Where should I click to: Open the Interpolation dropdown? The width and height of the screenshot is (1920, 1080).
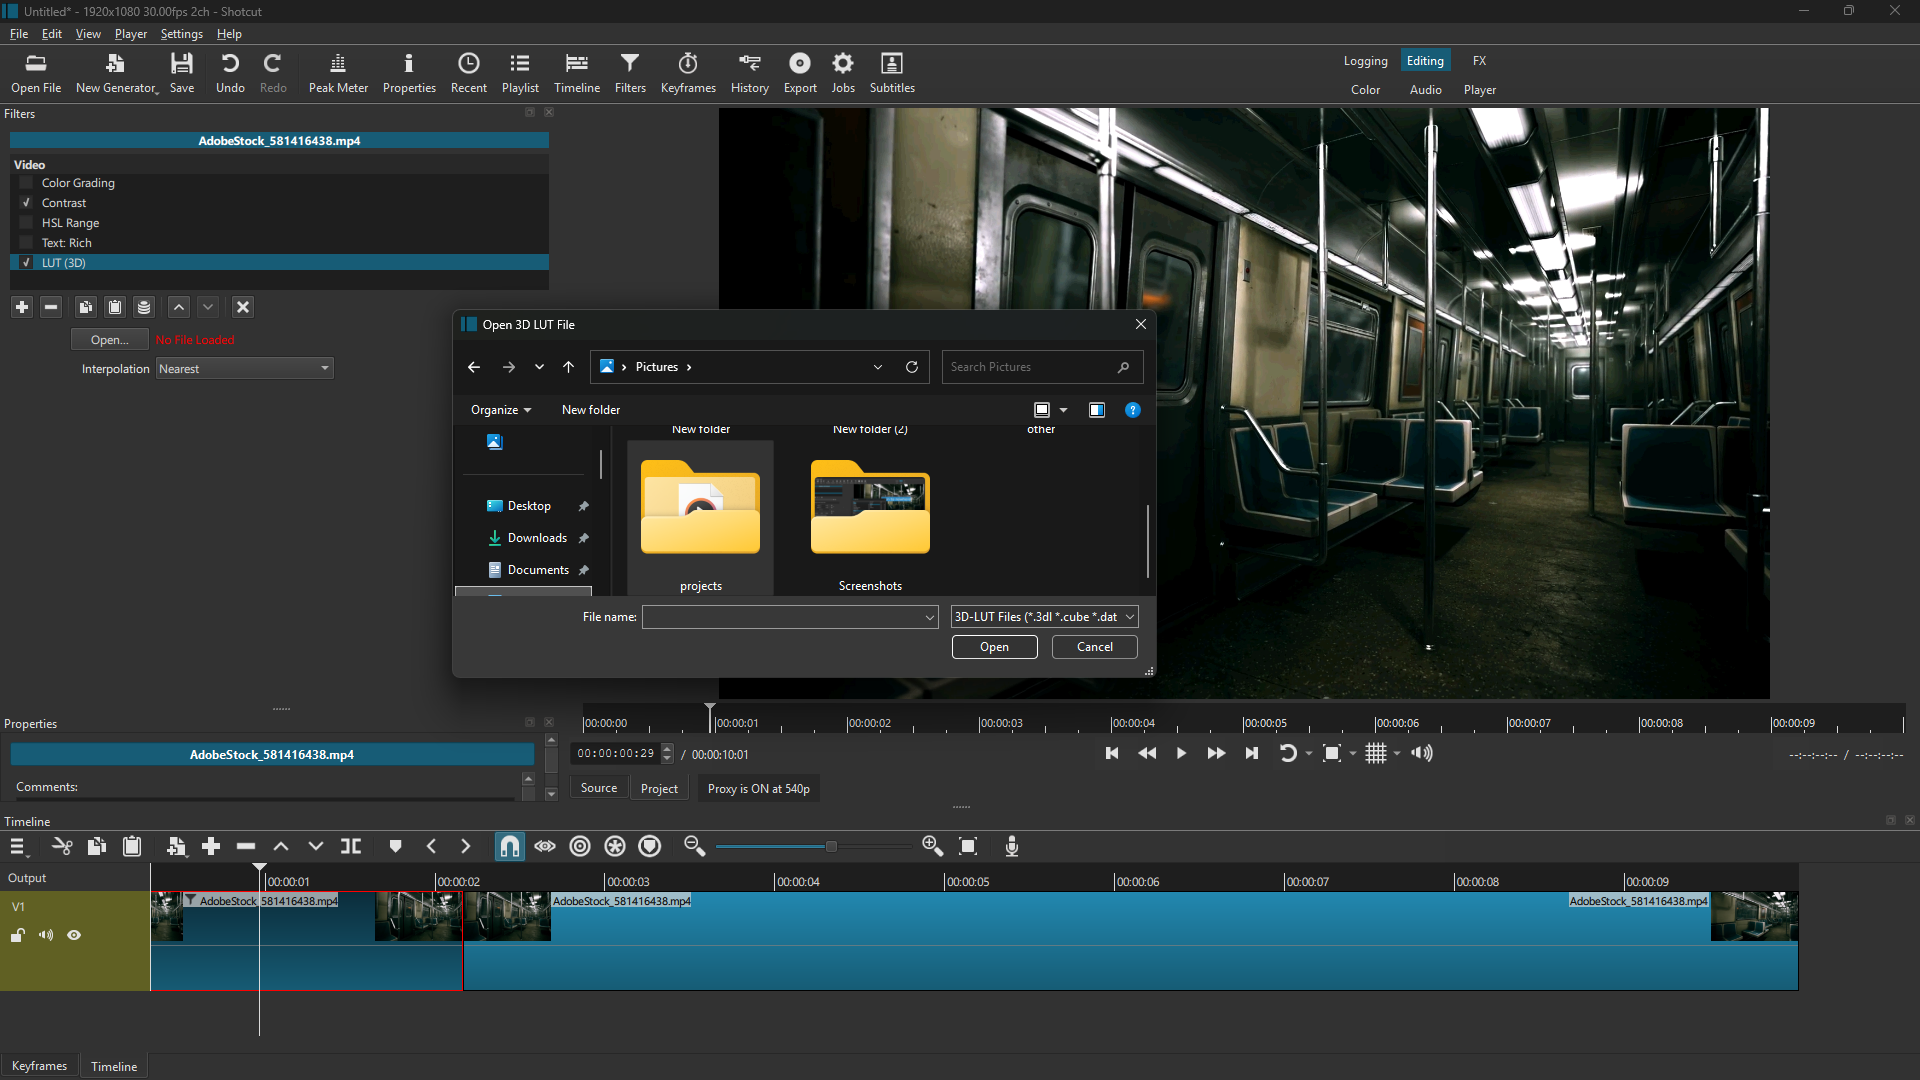(x=244, y=369)
